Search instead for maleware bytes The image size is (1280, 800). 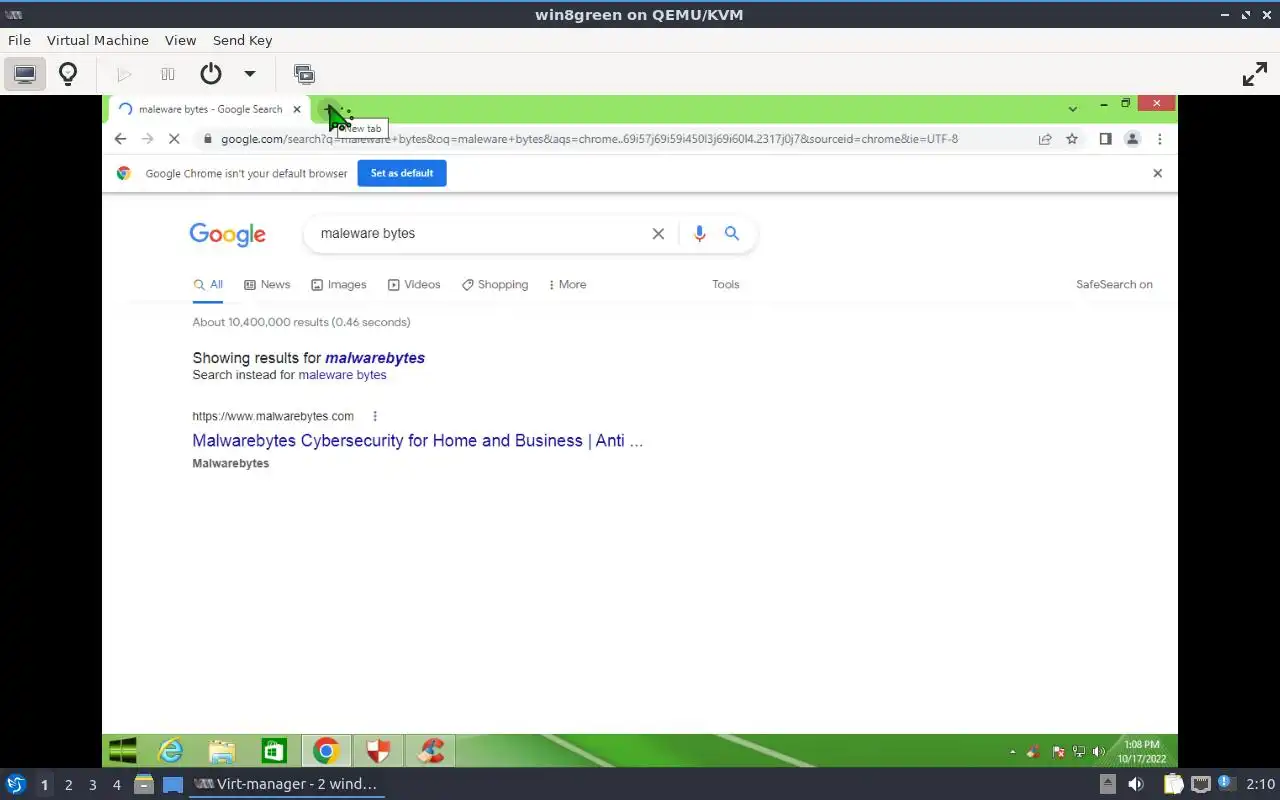(342, 375)
